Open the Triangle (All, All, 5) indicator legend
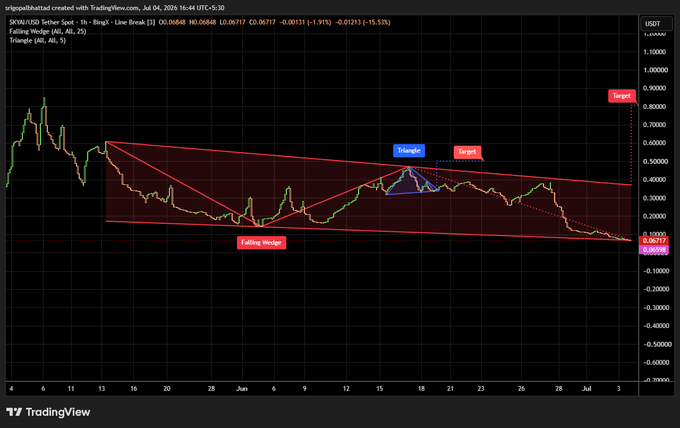Viewport: 680px width, 428px height. 38,40
